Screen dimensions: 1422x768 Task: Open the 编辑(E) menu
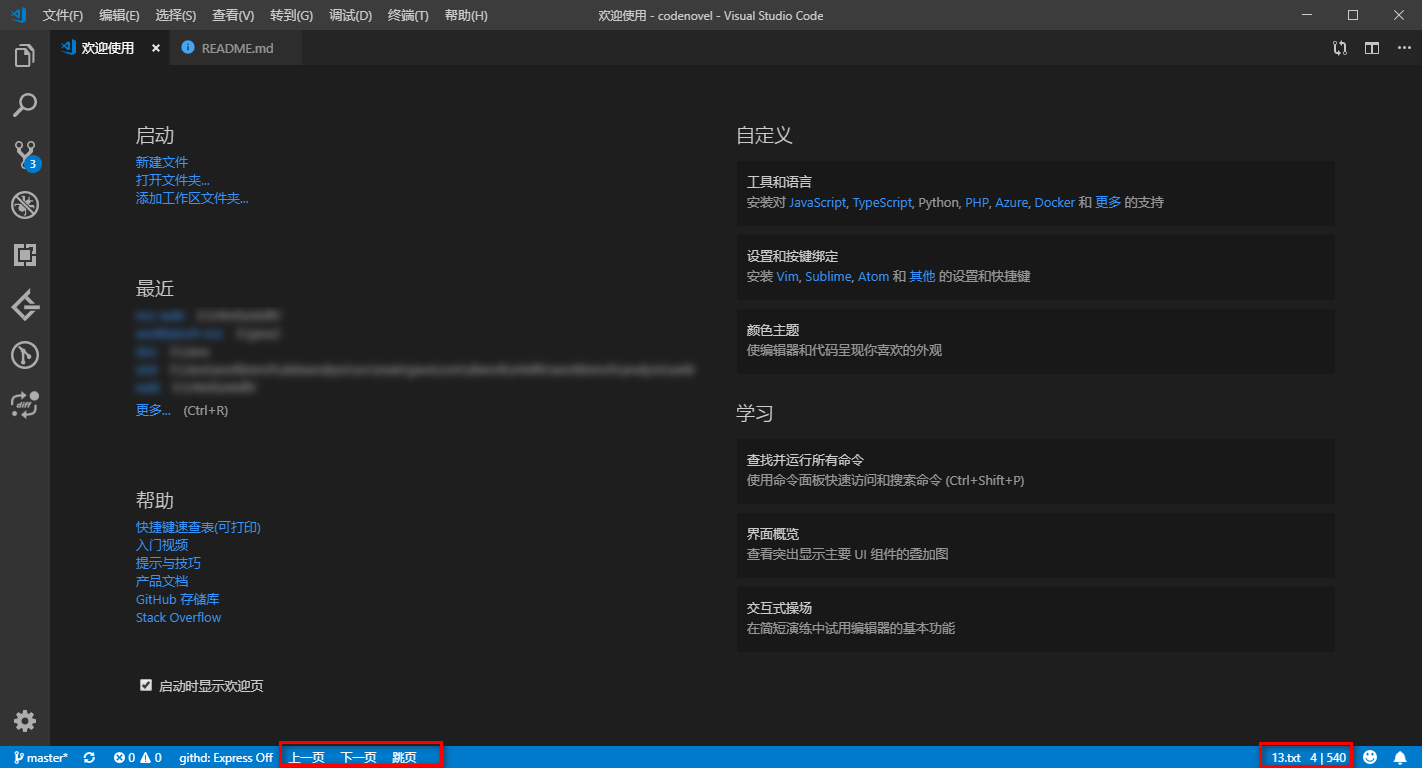(119, 16)
